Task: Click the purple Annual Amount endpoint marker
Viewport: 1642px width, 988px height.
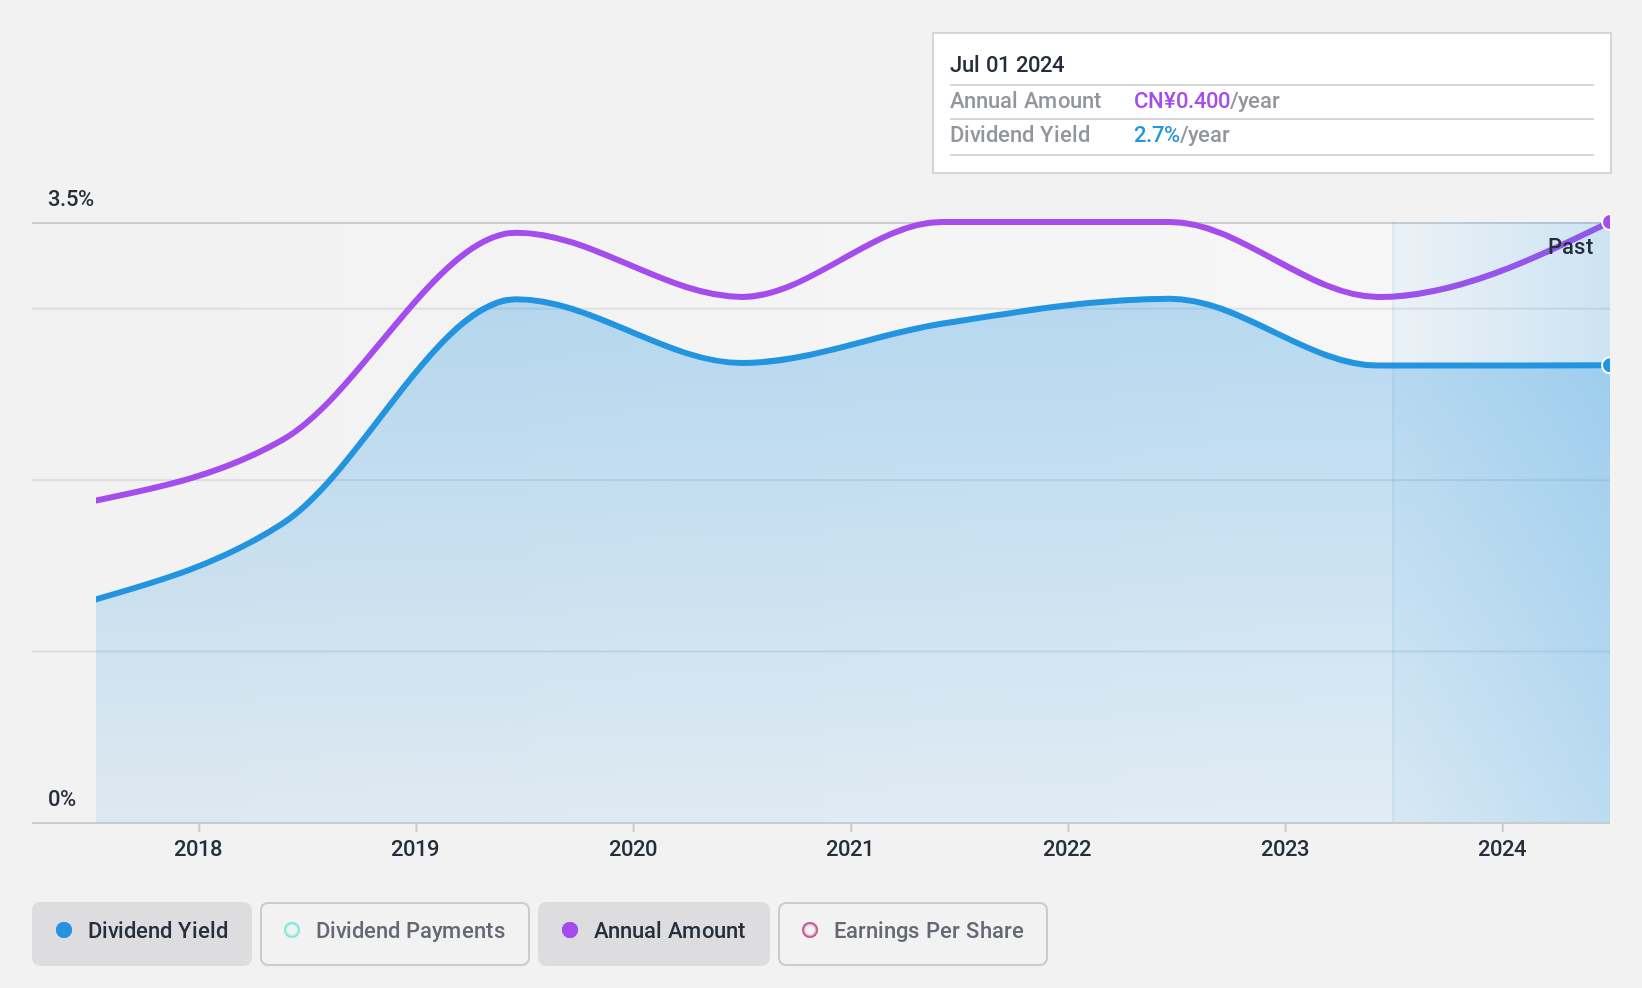Action: click(x=1608, y=222)
